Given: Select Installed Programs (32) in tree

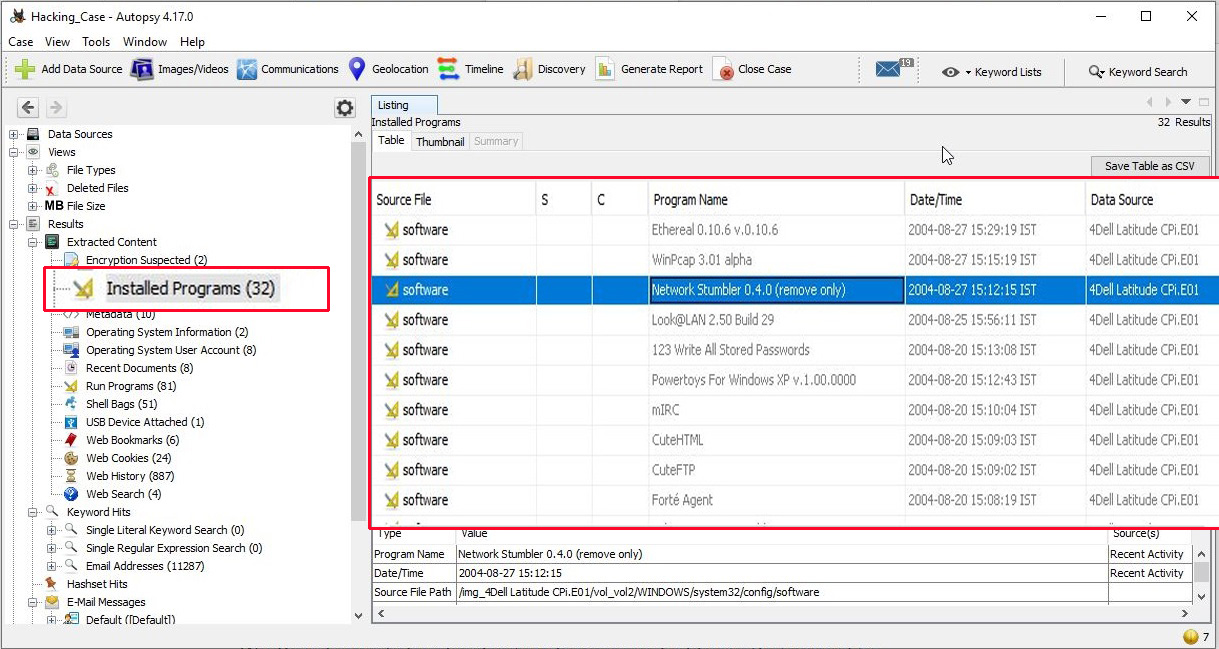Looking at the screenshot, I should coord(190,288).
